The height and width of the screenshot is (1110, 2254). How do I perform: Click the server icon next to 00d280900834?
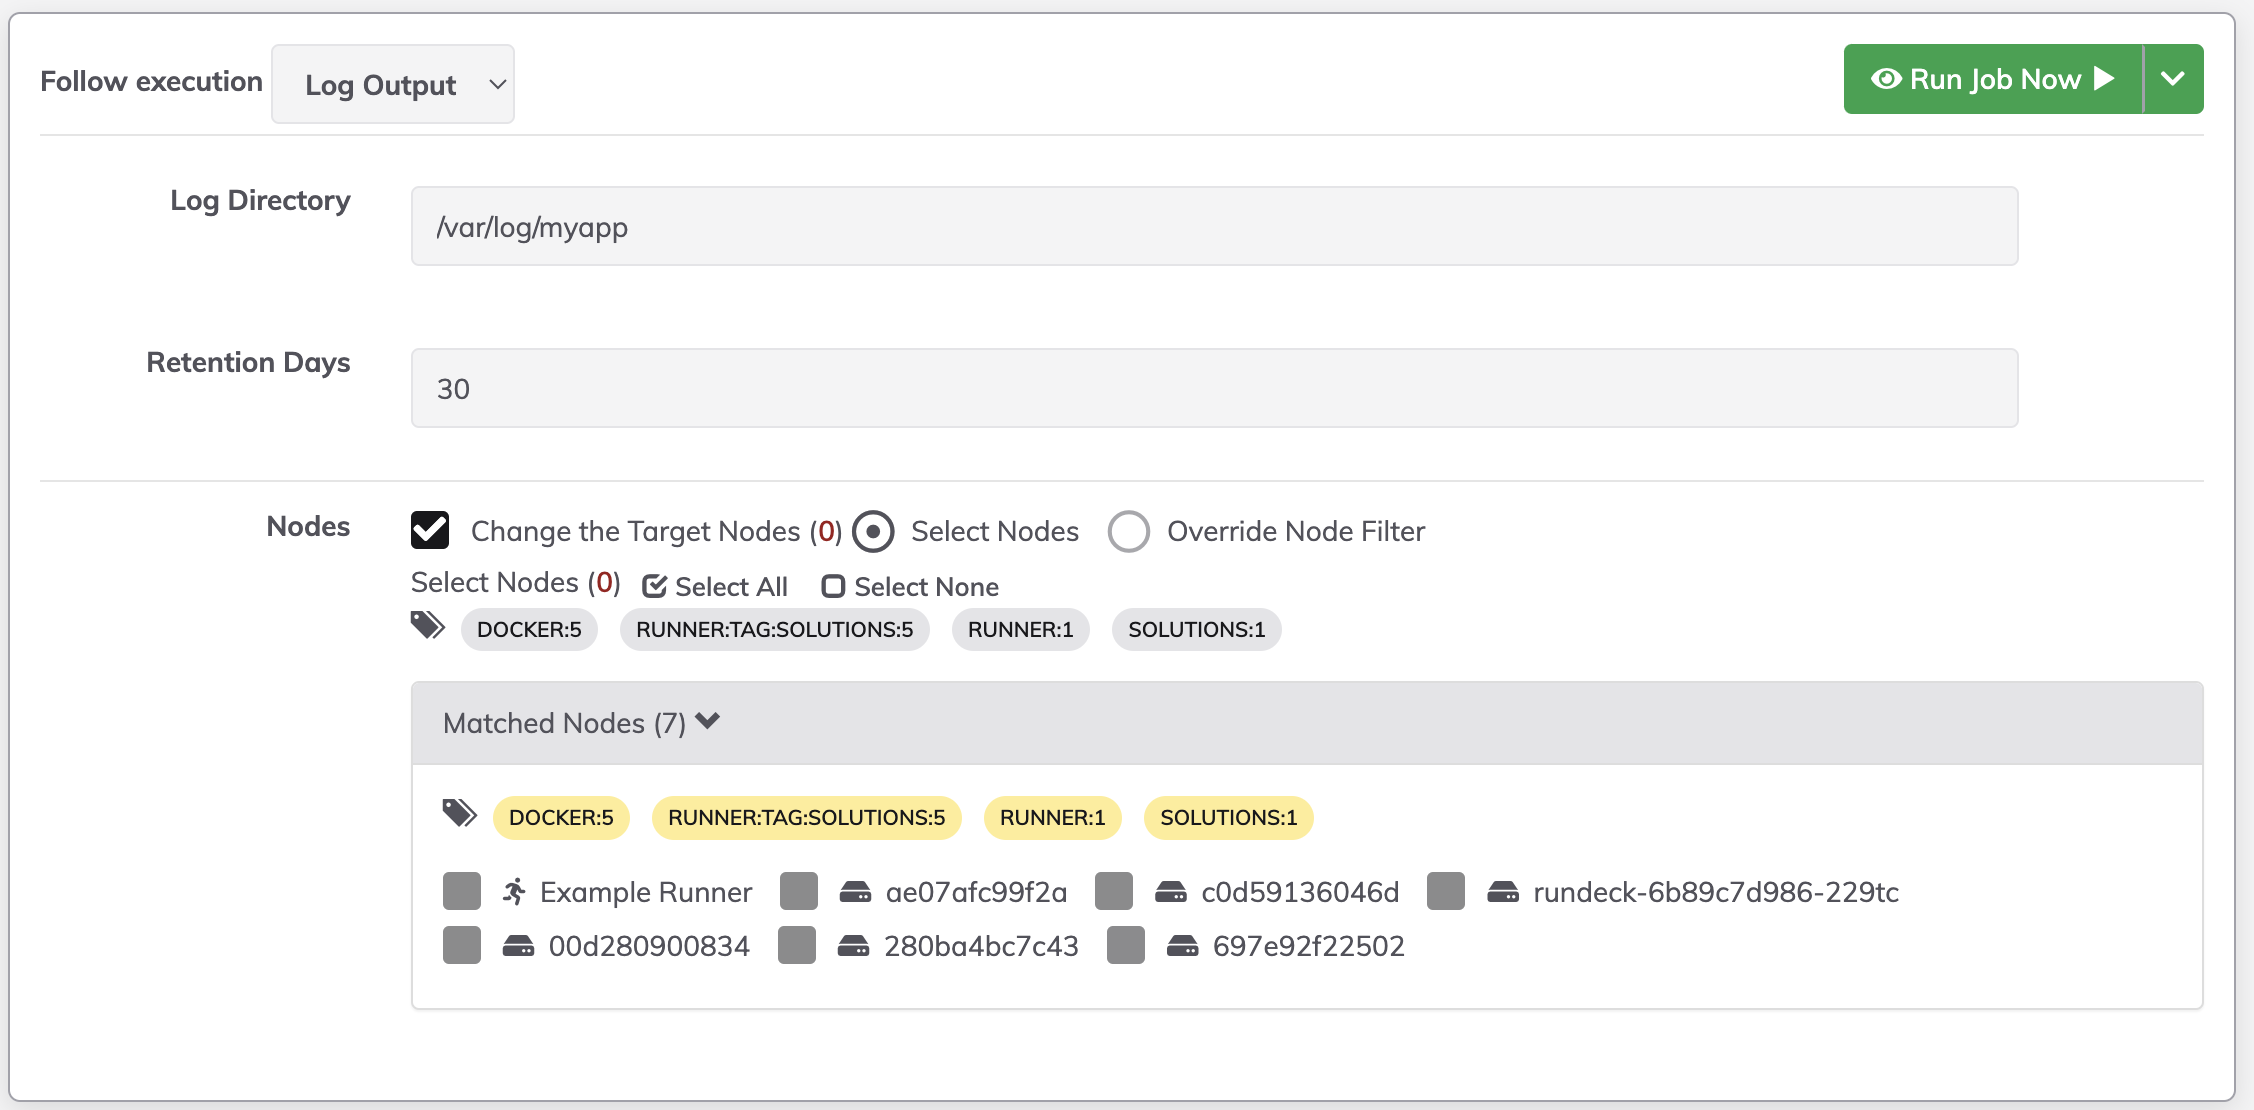point(518,946)
